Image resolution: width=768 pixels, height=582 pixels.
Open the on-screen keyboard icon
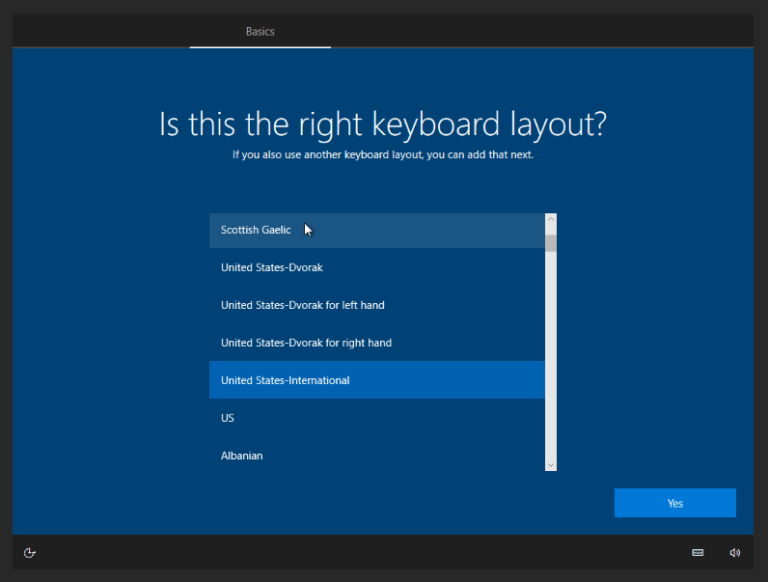pos(698,552)
